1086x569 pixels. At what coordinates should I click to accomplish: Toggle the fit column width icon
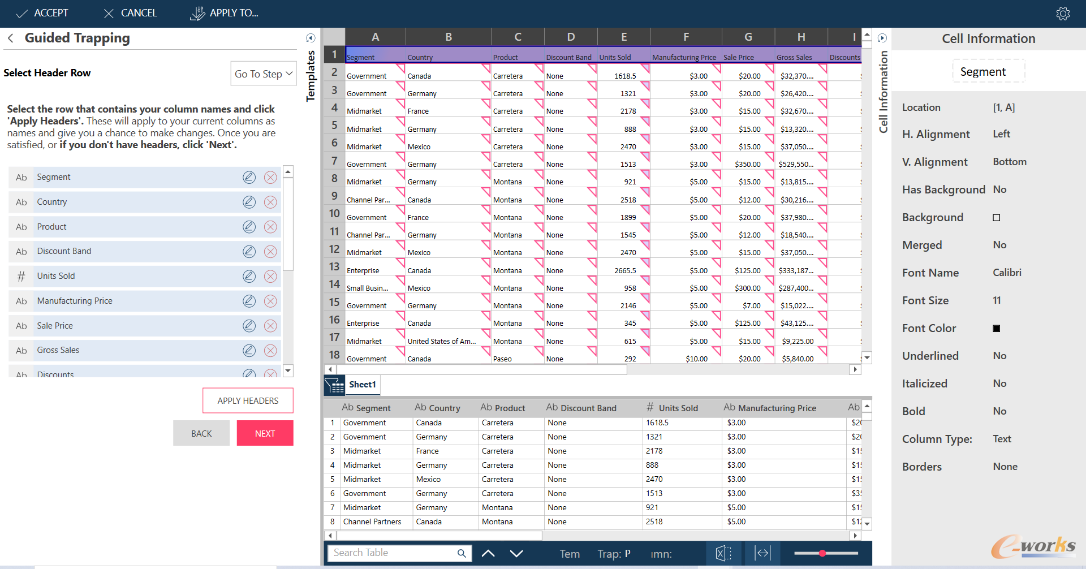pyautogui.click(x=762, y=553)
